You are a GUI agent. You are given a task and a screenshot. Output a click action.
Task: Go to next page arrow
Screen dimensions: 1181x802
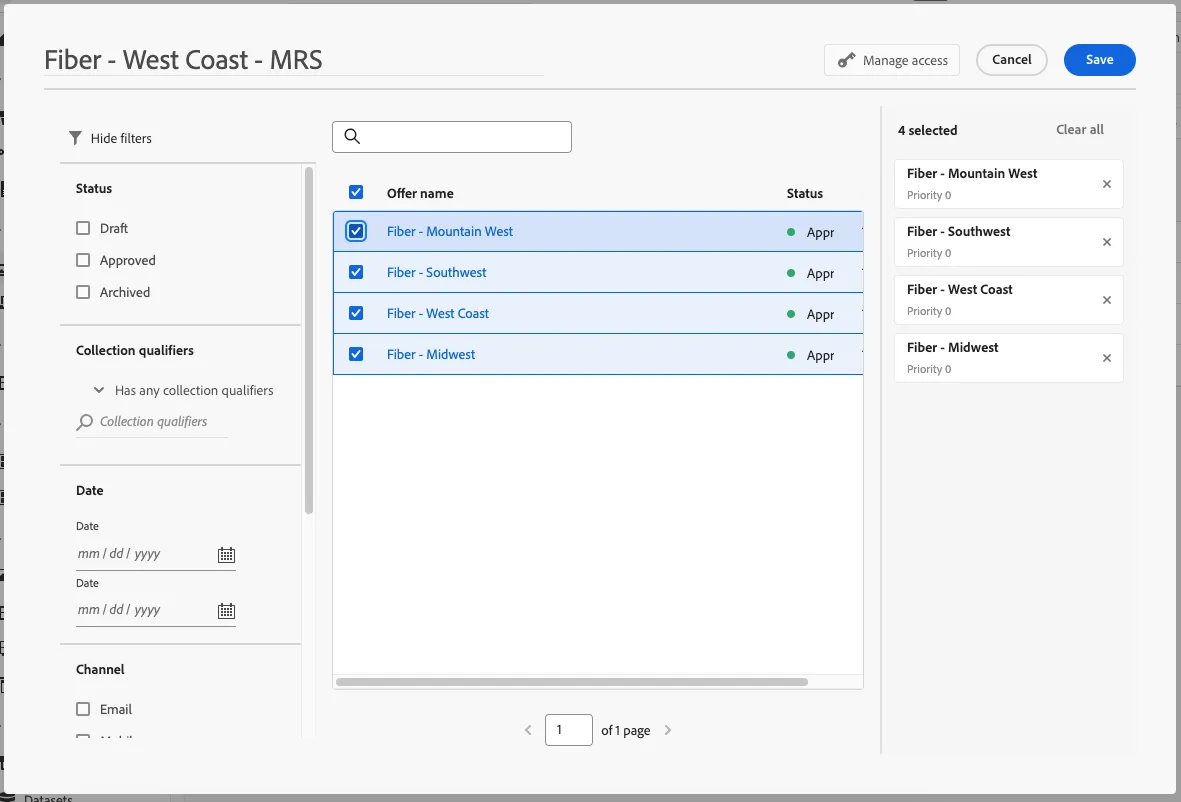667,730
